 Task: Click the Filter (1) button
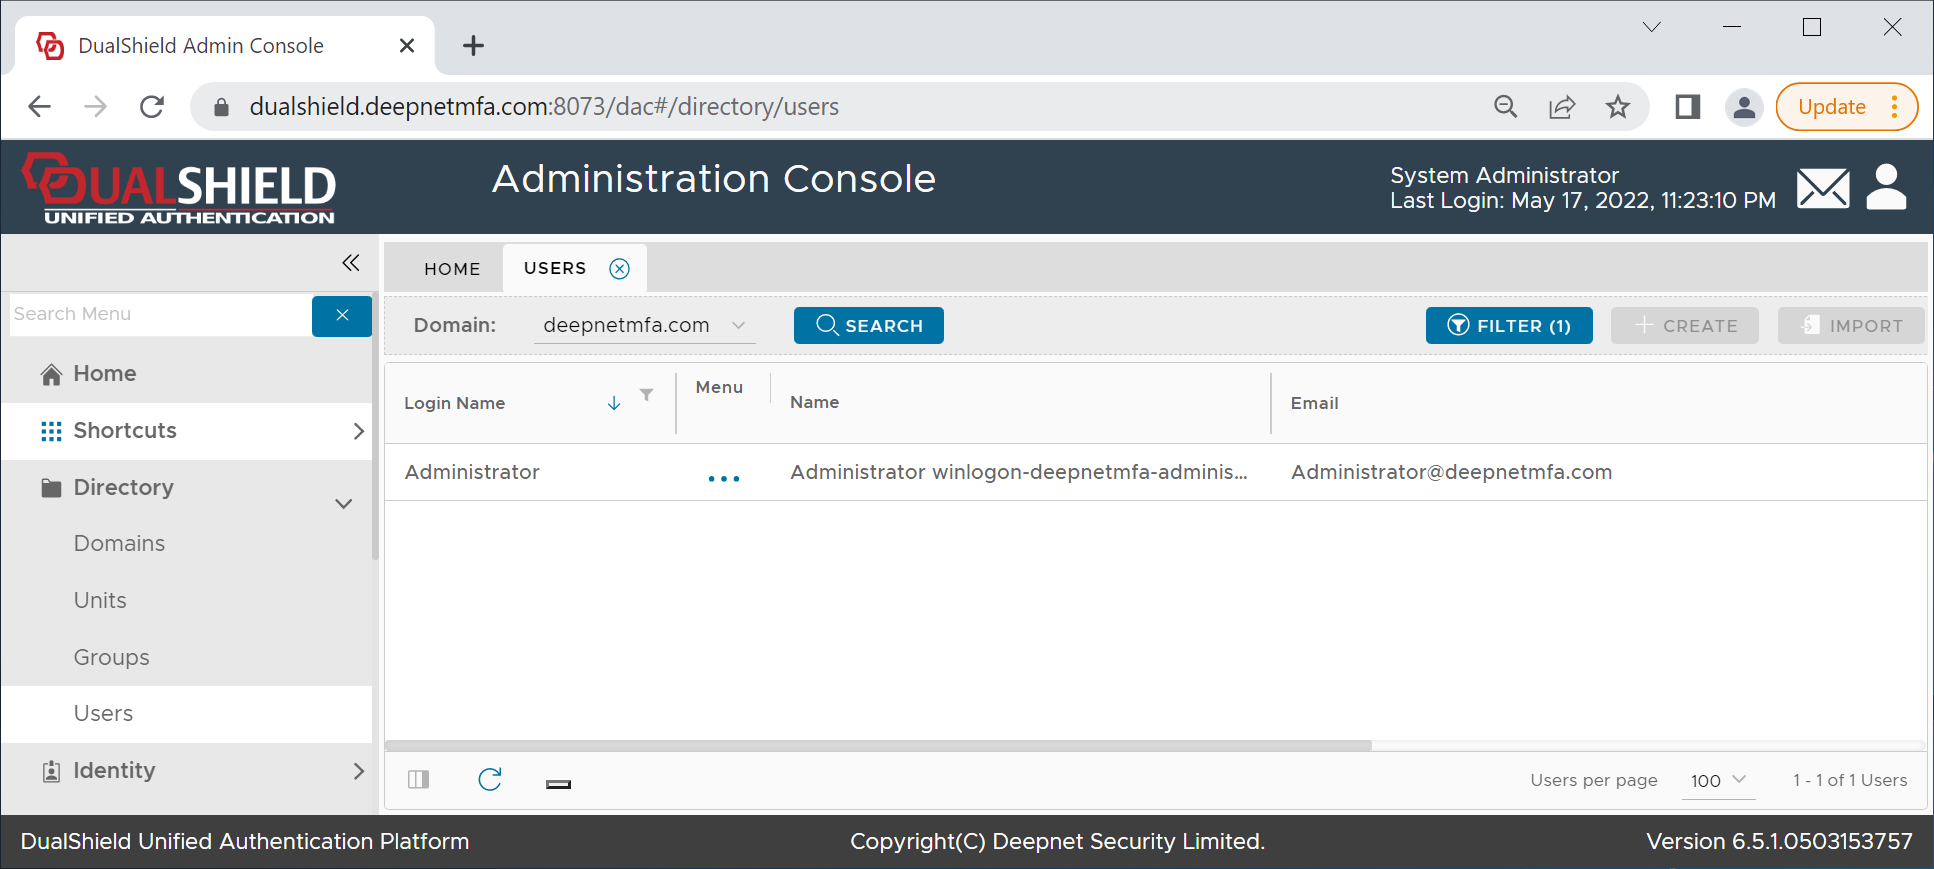1508,326
